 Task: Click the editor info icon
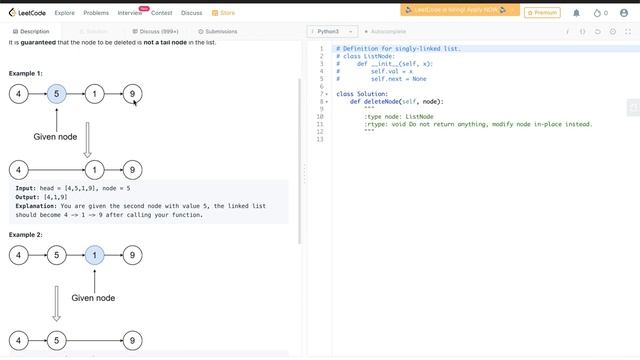point(567,31)
